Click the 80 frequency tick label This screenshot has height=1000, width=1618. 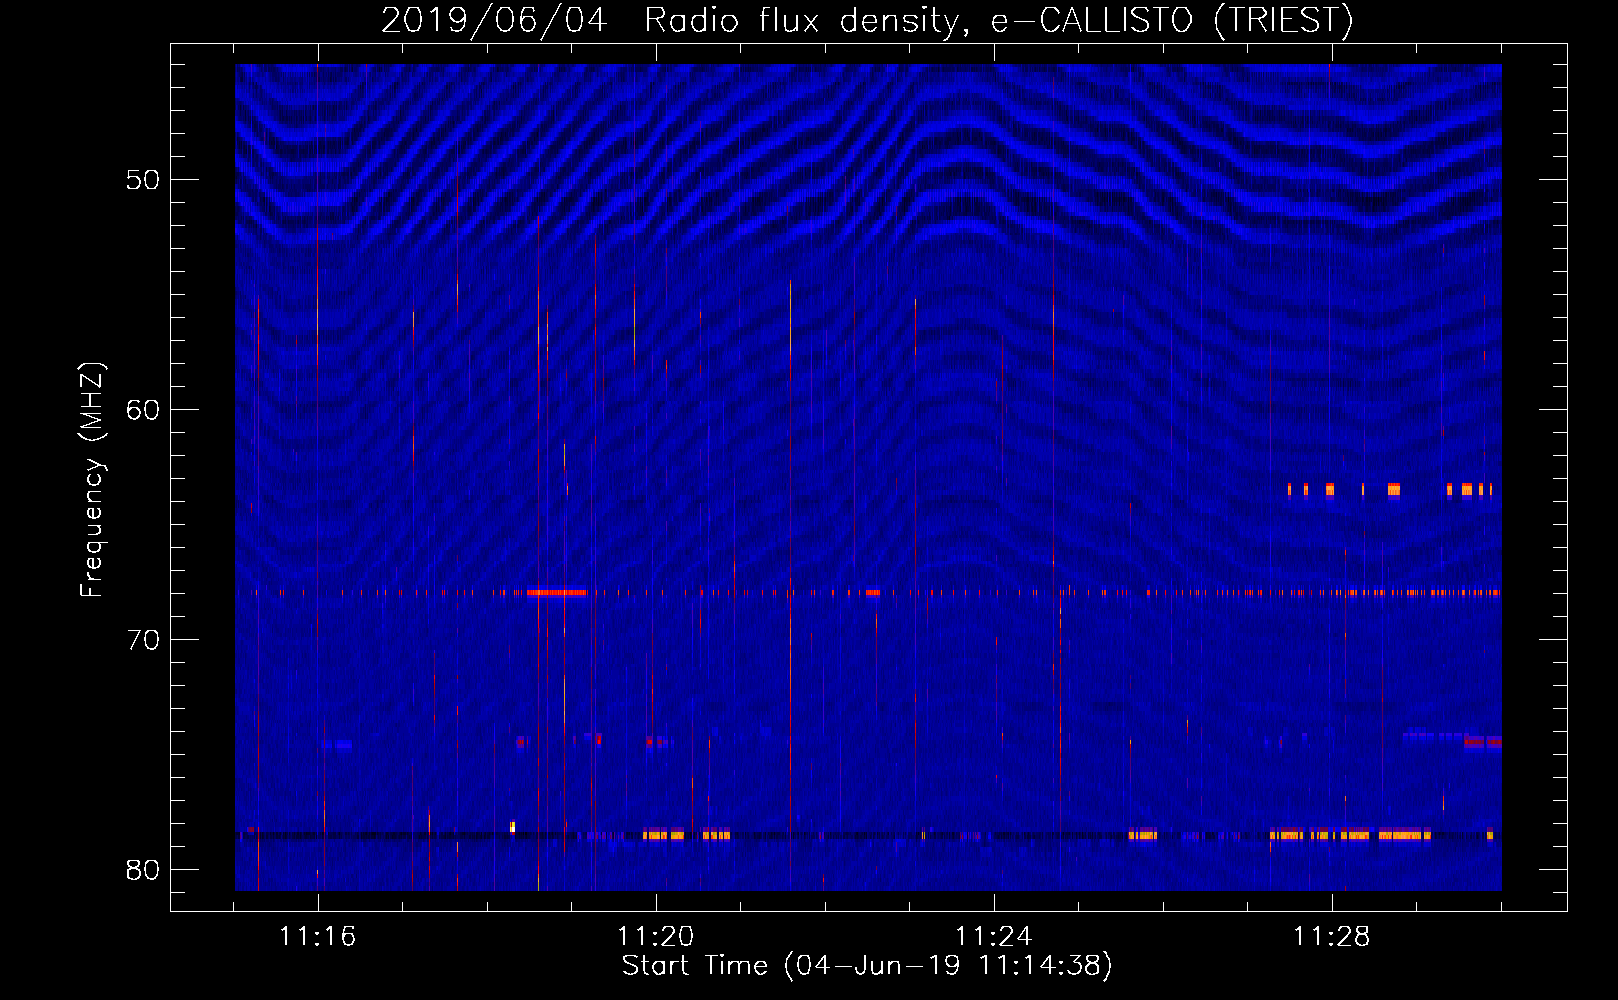click(x=143, y=870)
